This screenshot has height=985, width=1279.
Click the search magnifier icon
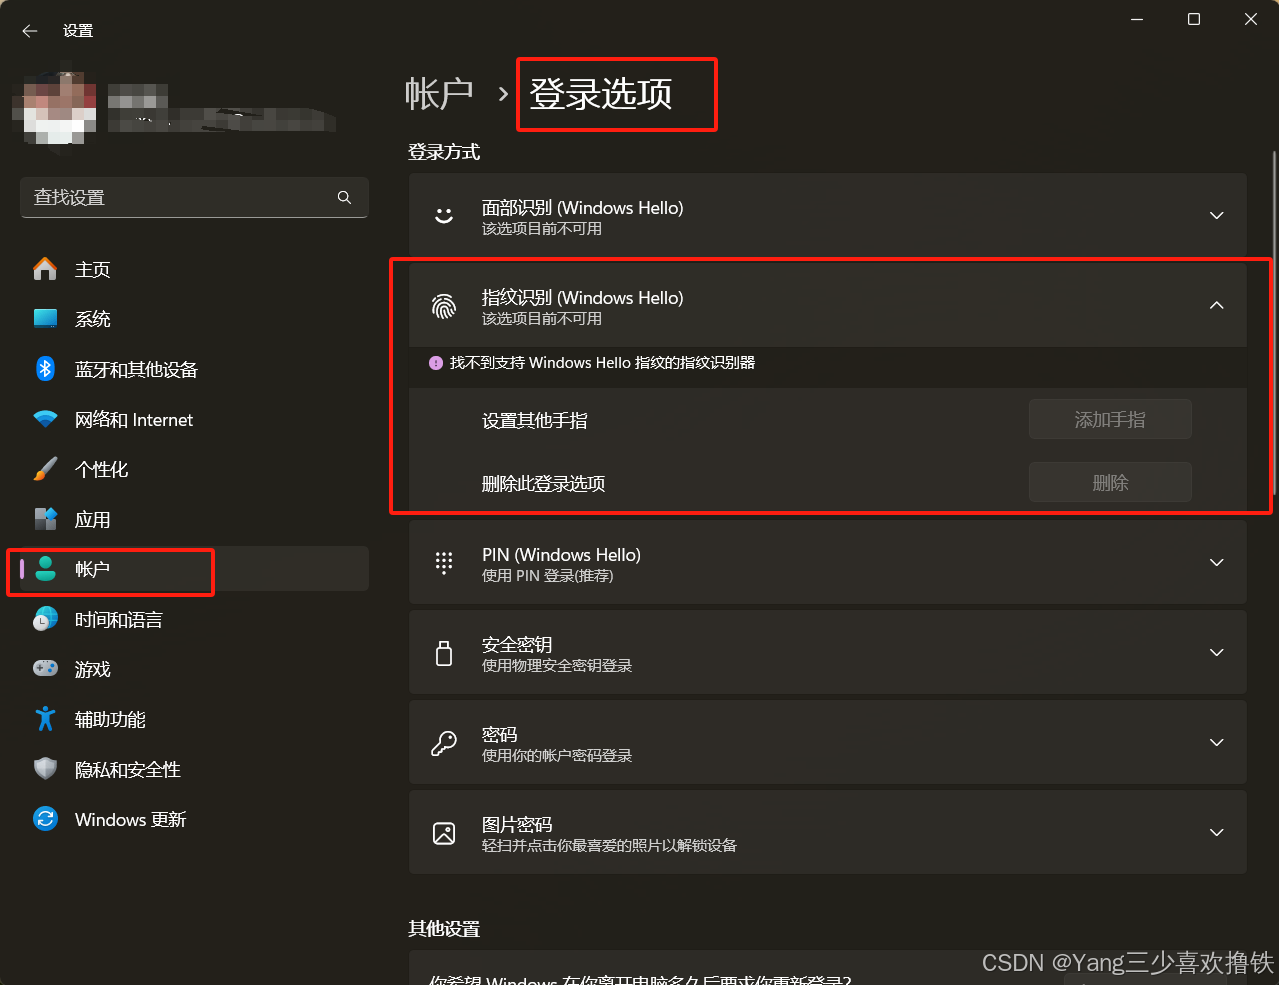tap(344, 197)
